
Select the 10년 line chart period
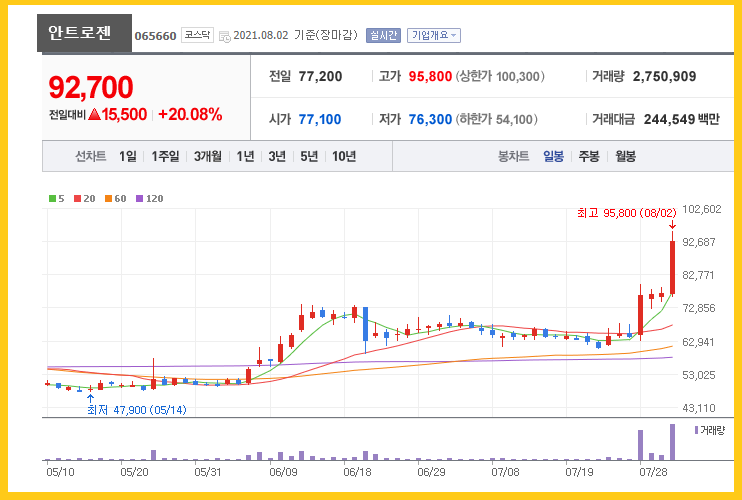(344, 156)
